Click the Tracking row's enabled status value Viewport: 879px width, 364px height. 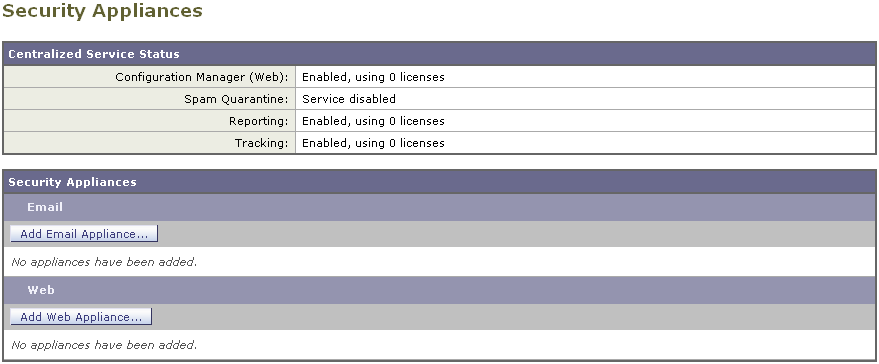tap(373, 143)
